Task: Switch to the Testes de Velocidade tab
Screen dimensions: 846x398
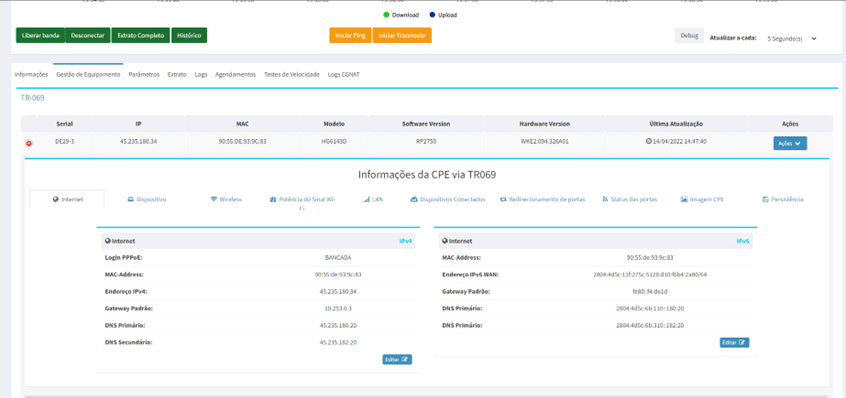Action: click(x=291, y=74)
